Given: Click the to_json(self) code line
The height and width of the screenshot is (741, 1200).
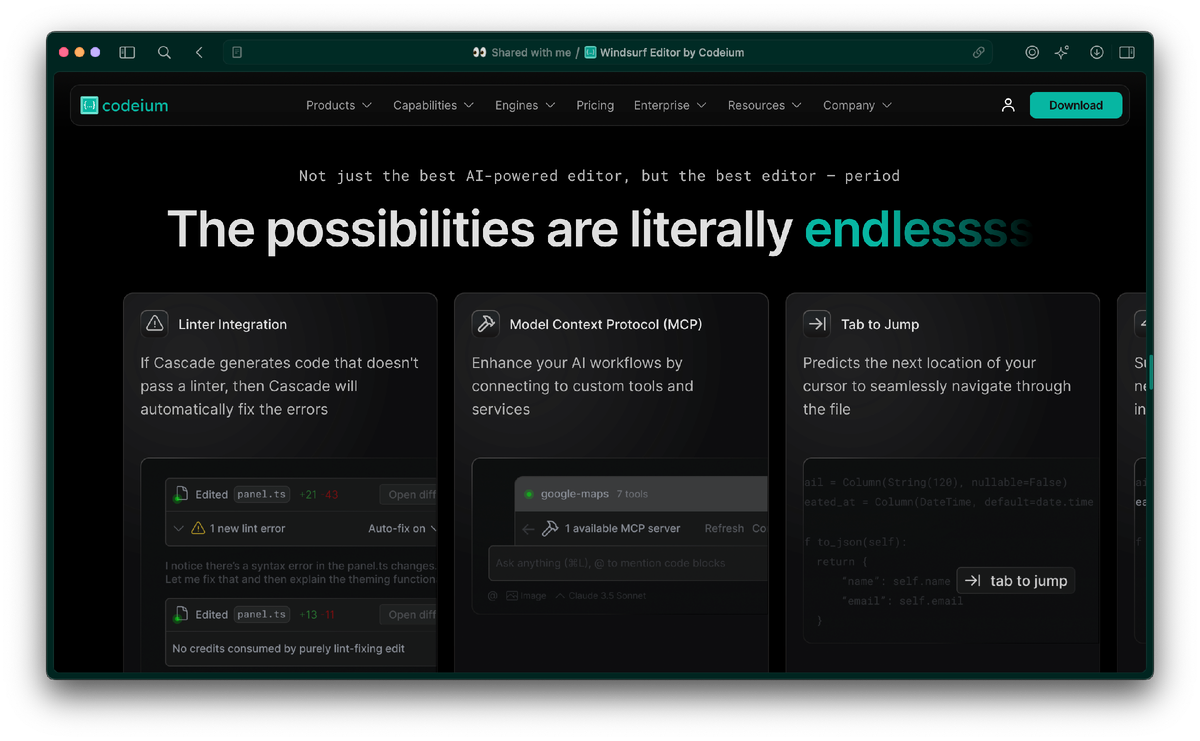Looking at the screenshot, I should (855, 543).
